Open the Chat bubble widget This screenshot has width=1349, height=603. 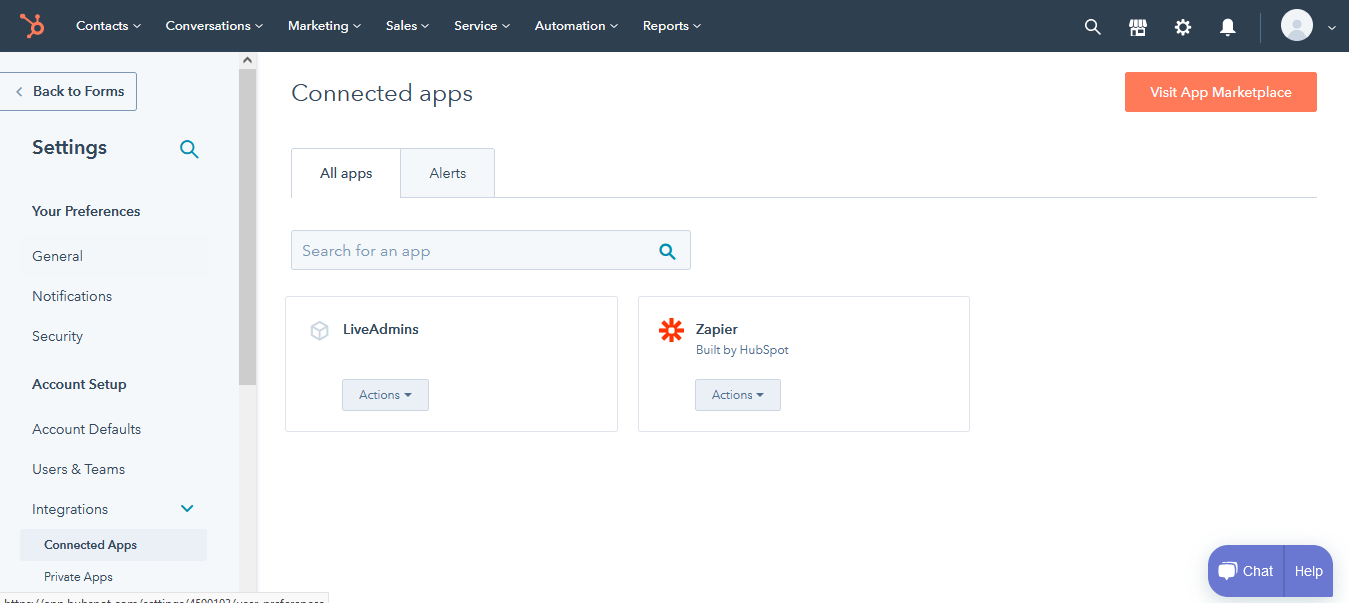coord(1246,571)
